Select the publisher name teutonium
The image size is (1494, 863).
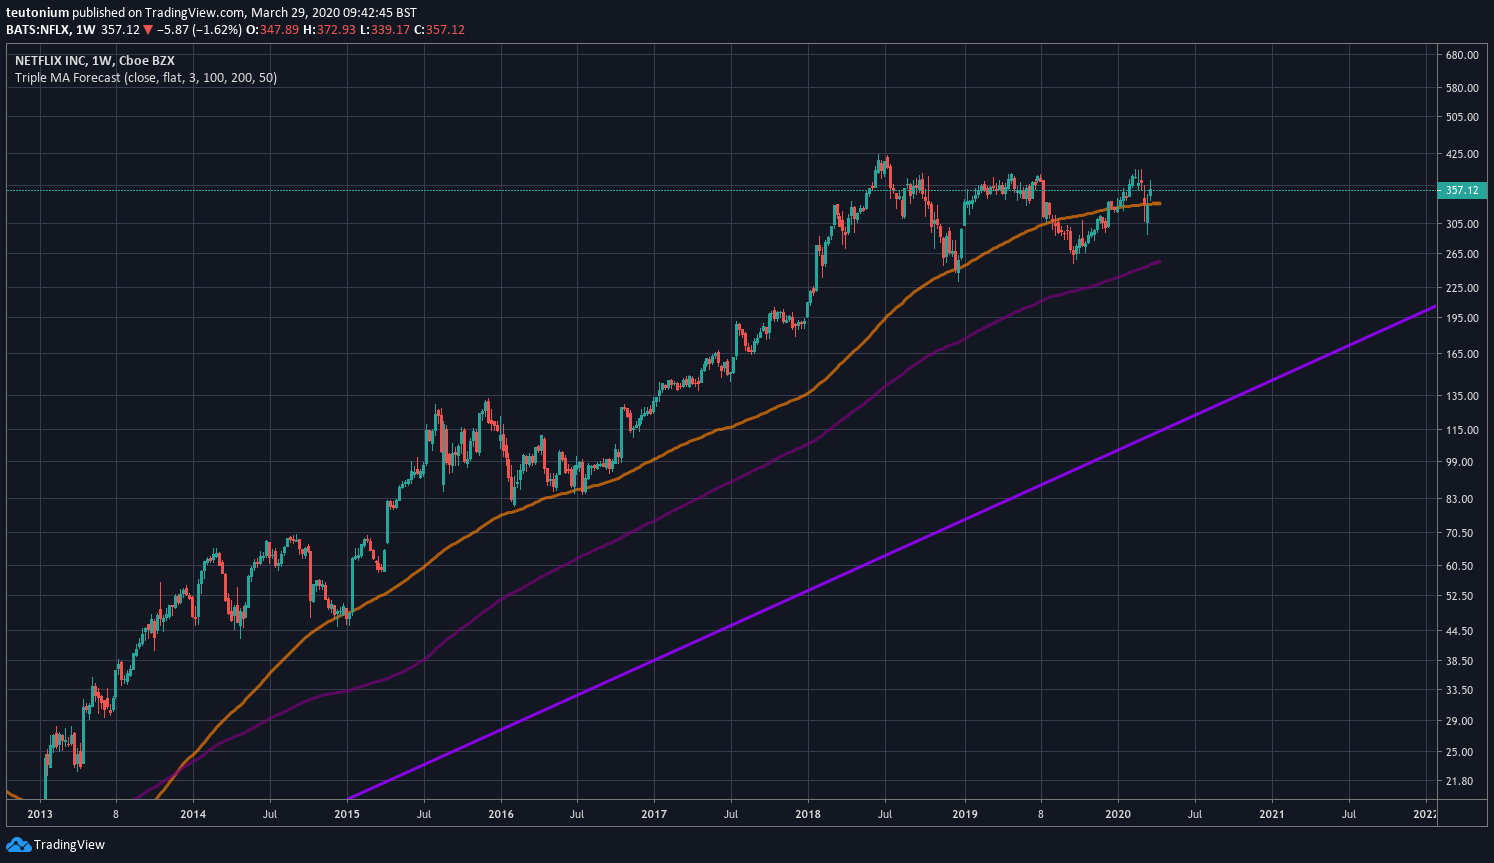pyautogui.click(x=37, y=13)
